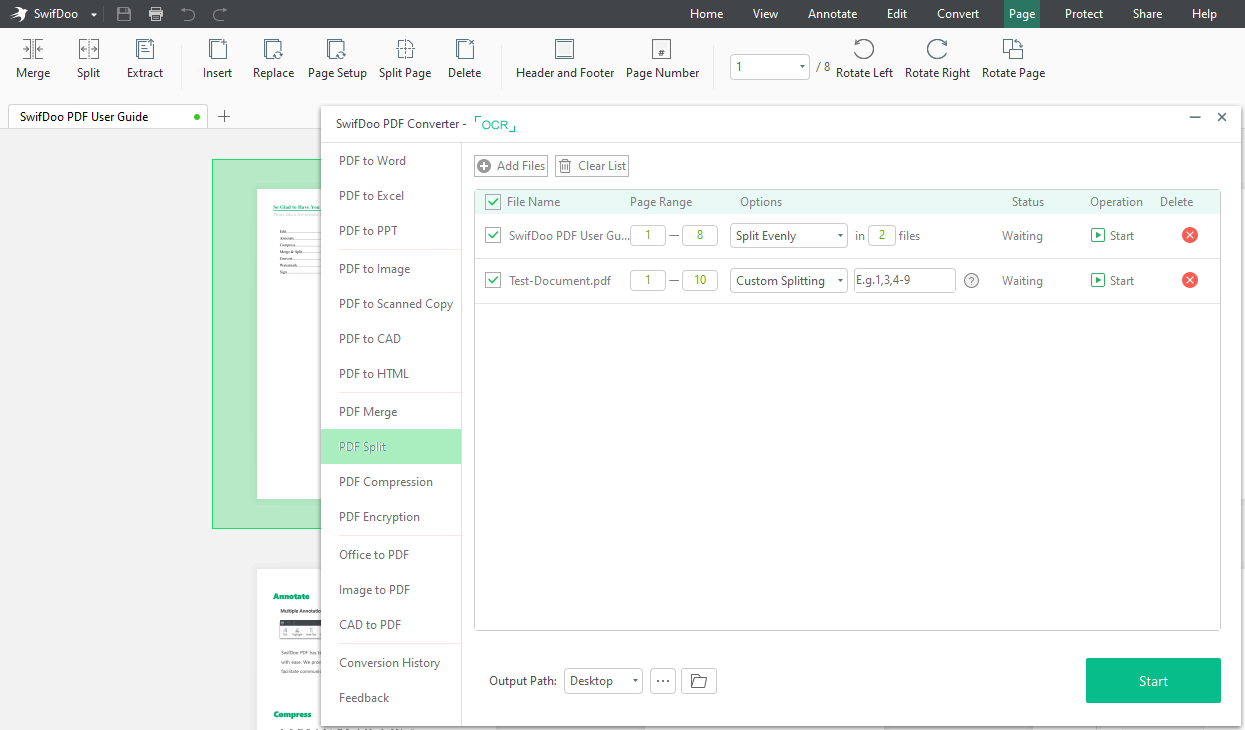Viewport: 1245px width, 730px height.
Task: Select PDF to Word in converter sidebar
Action: (391, 161)
